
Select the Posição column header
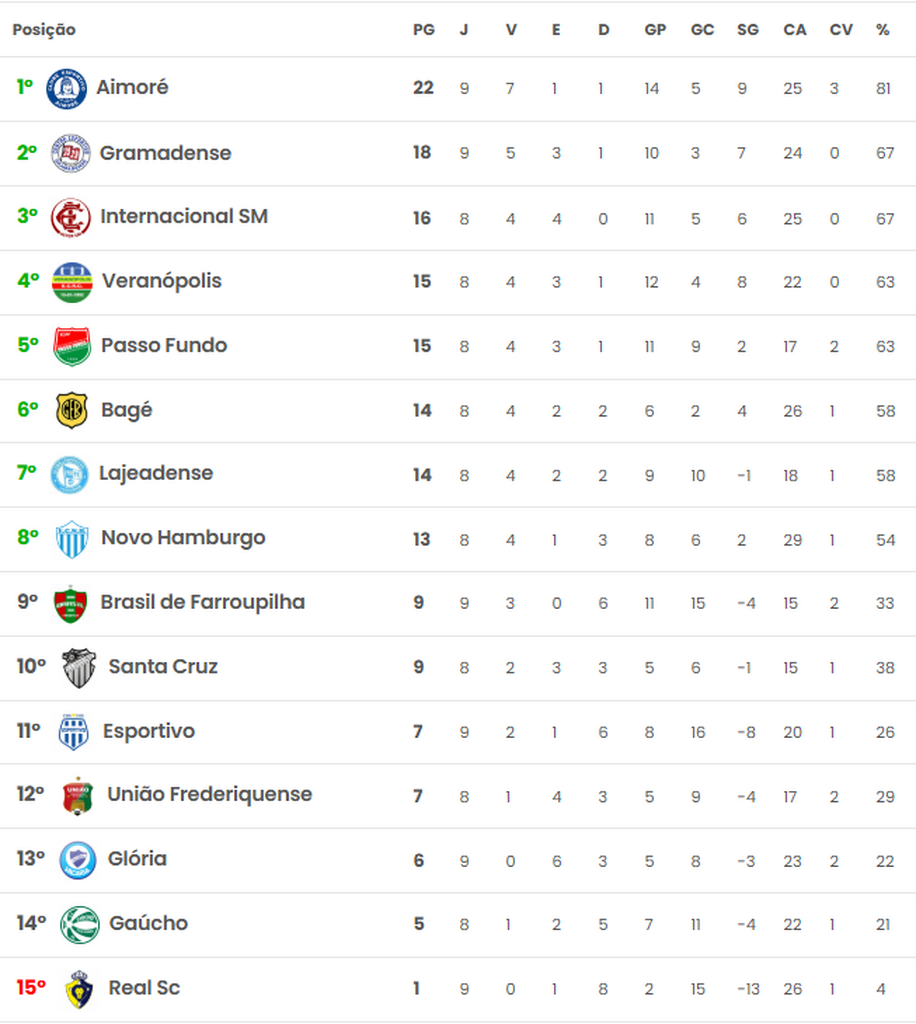click(44, 30)
